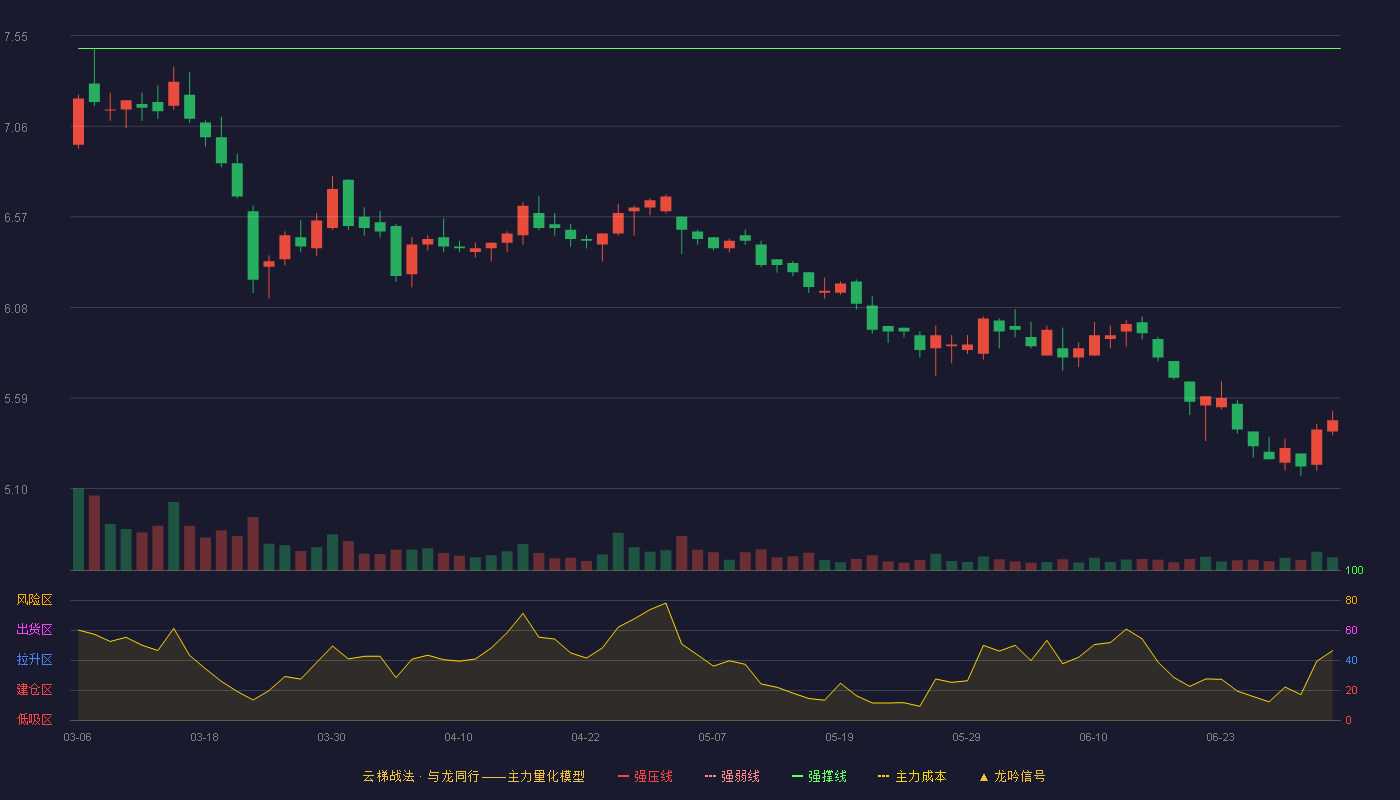Toggle the 龙吟信号 triangle legend item

click(1012, 776)
